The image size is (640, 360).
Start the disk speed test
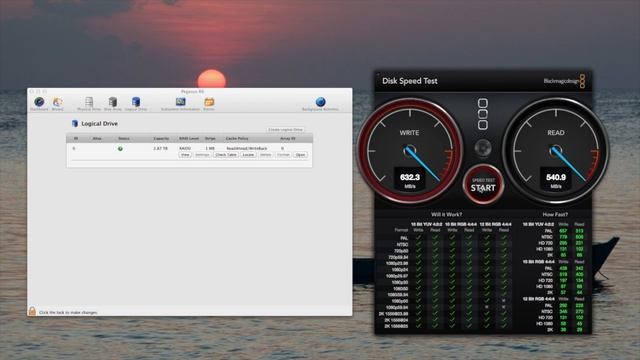pos(483,185)
